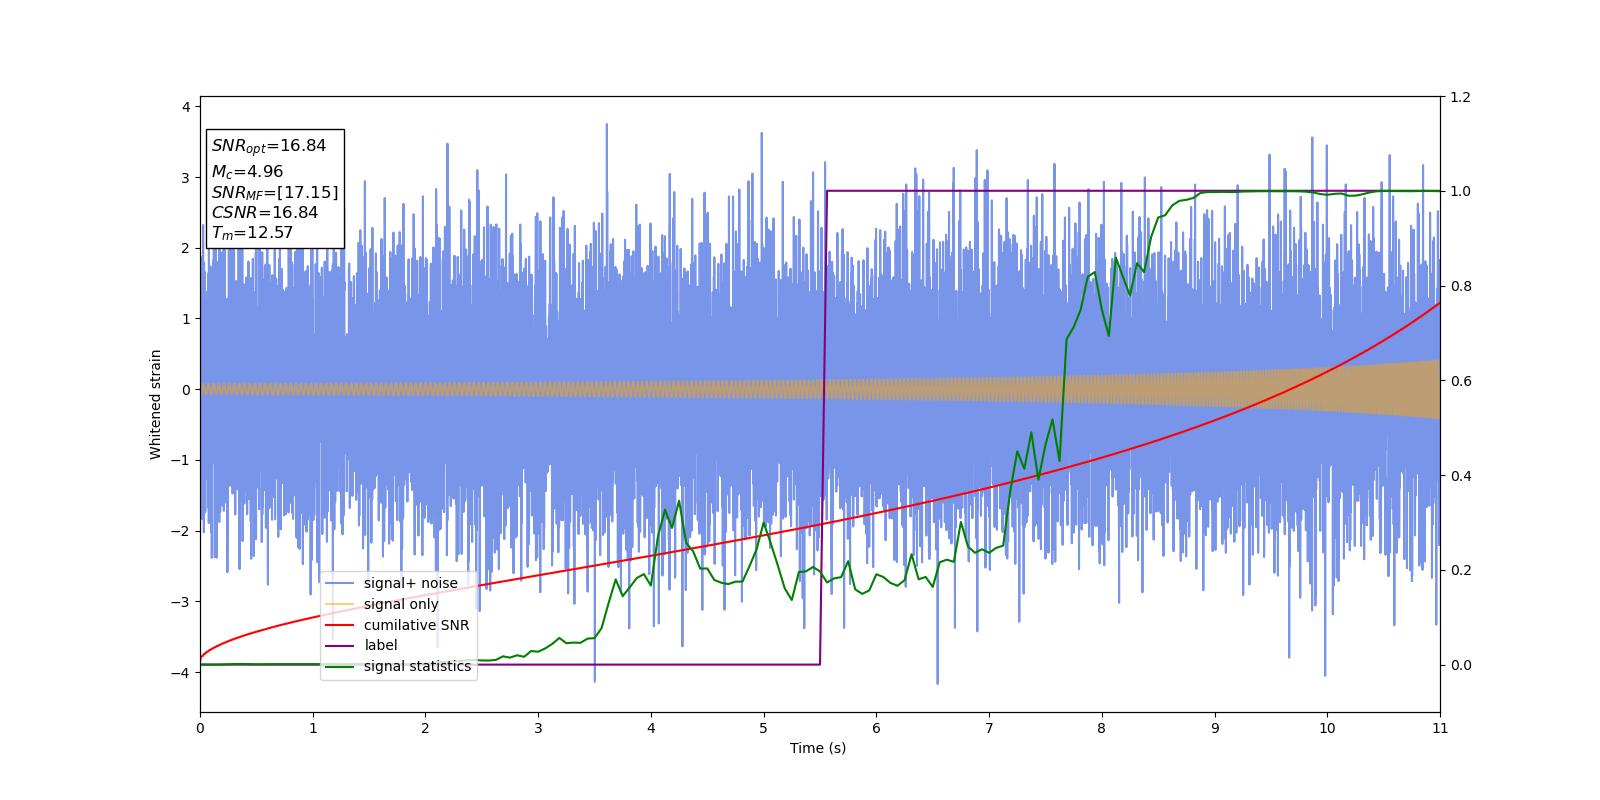Viewport: 1600px width, 800px height.
Task: Click right-axis tick label 1.2
Action: point(1460,97)
